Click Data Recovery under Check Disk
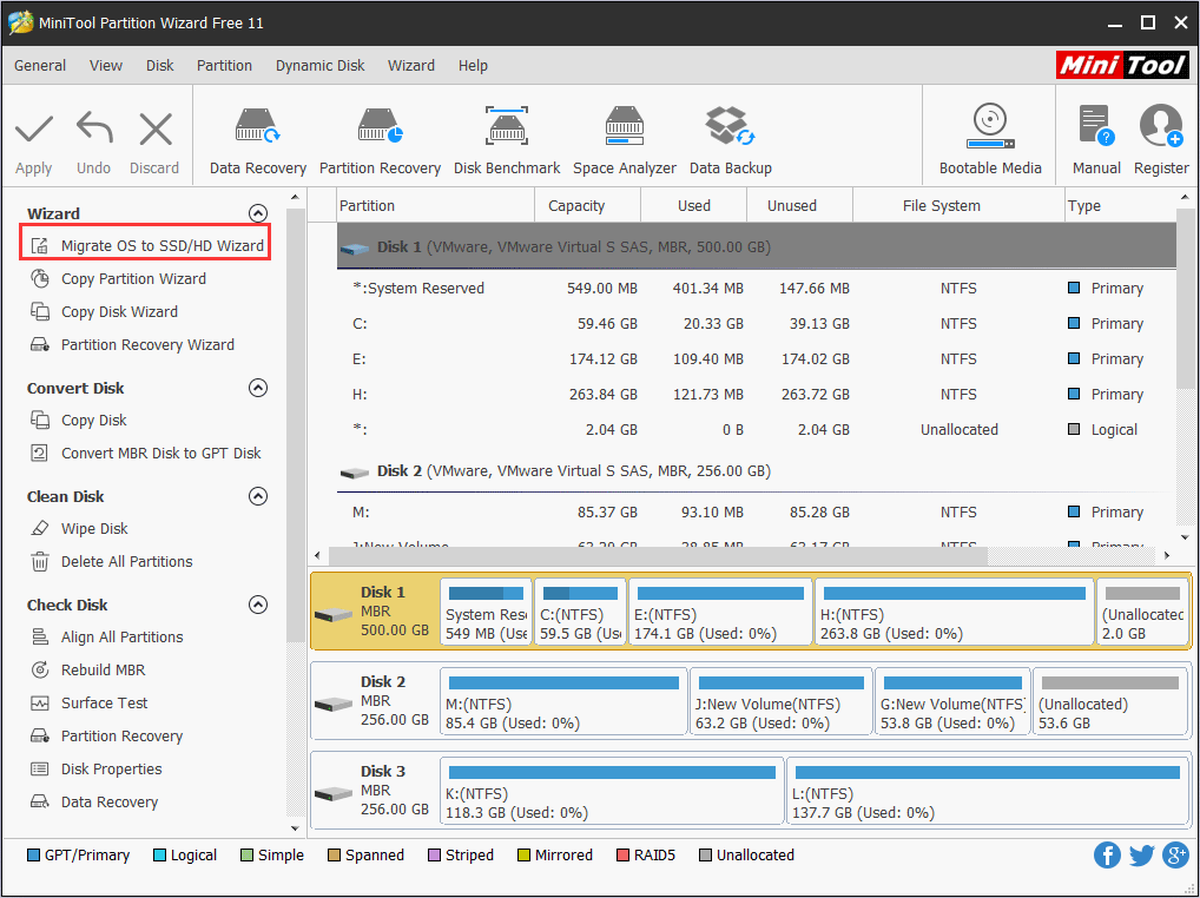1200x898 pixels. [x=109, y=802]
